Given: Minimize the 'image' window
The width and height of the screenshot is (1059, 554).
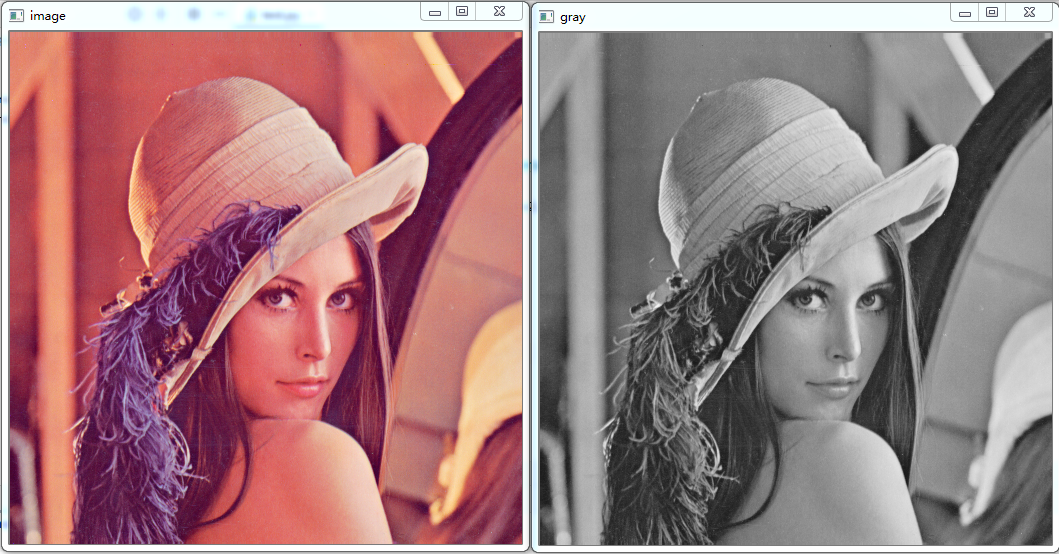Looking at the screenshot, I should [435, 11].
